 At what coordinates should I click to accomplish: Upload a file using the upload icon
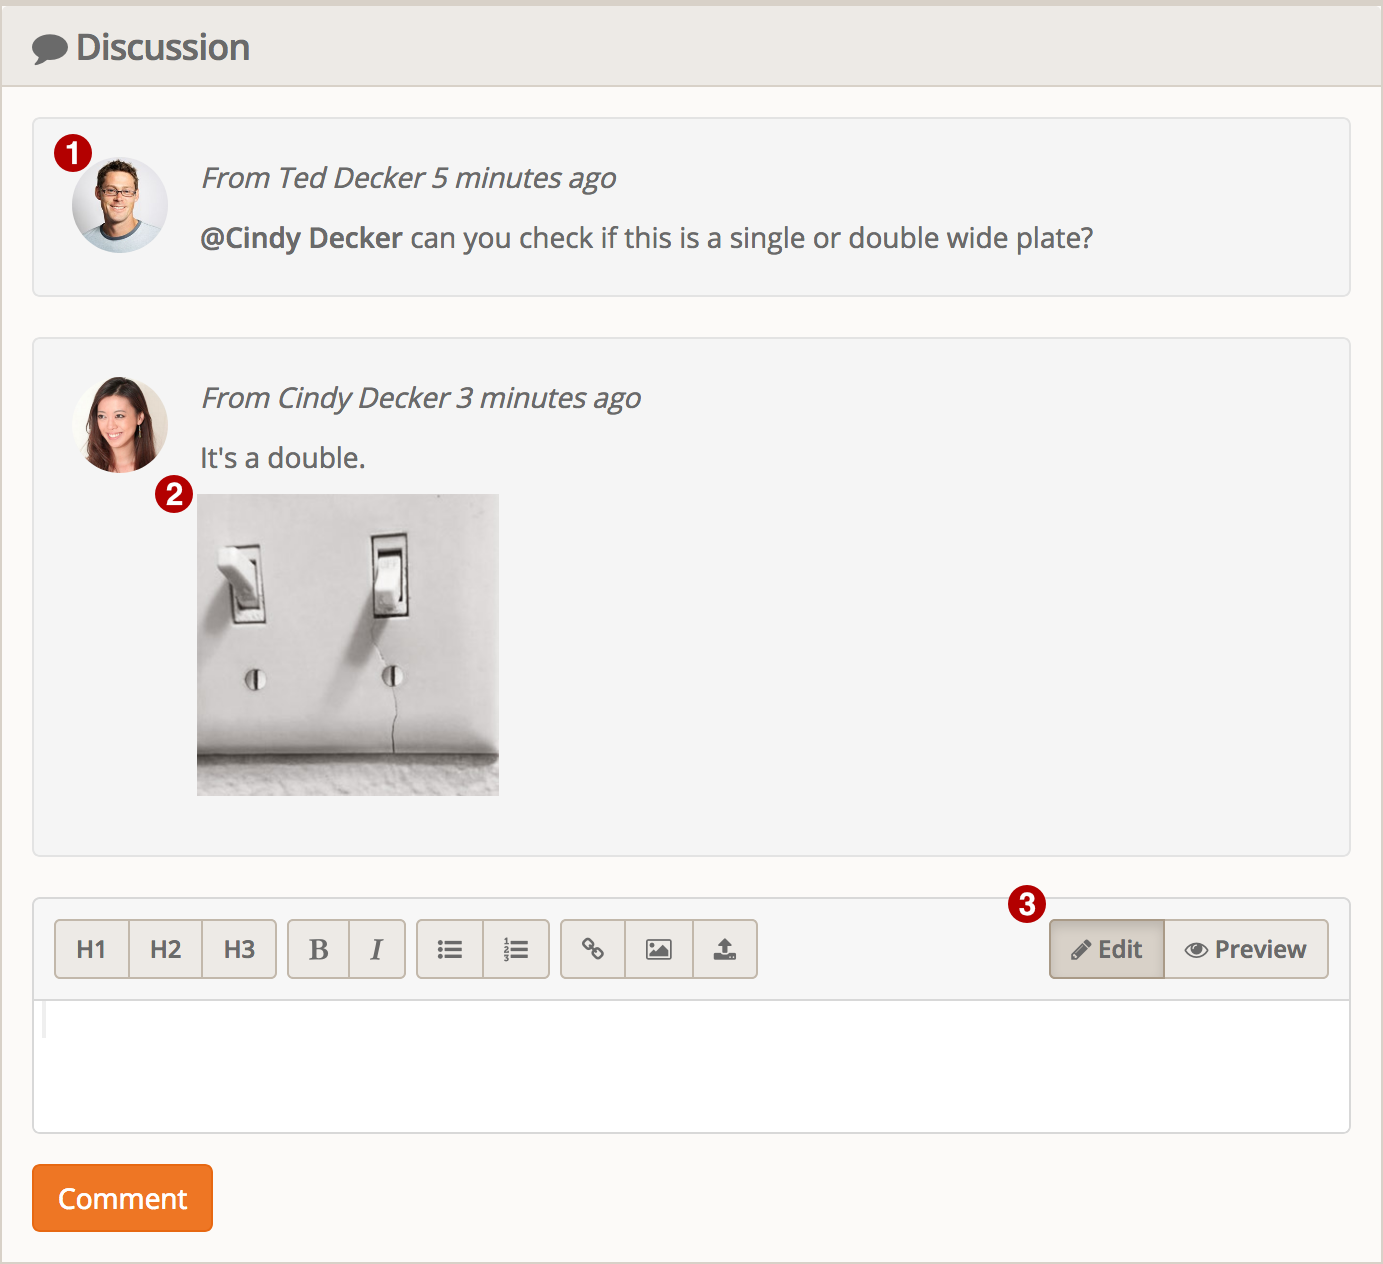[725, 949]
